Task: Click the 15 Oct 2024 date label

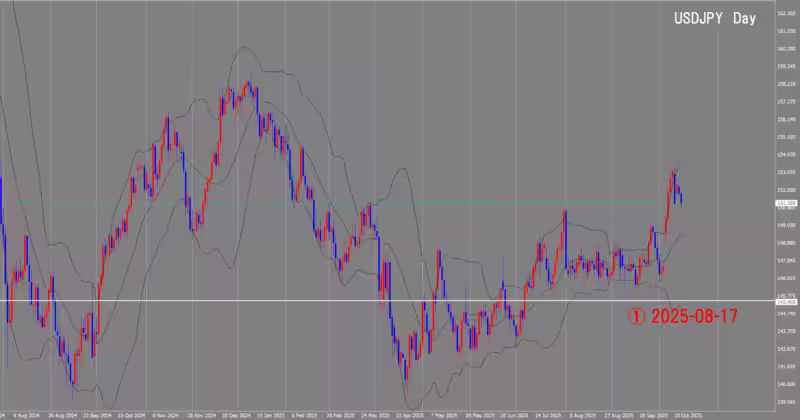Action: pyautogui.click(x=131, y=412)
